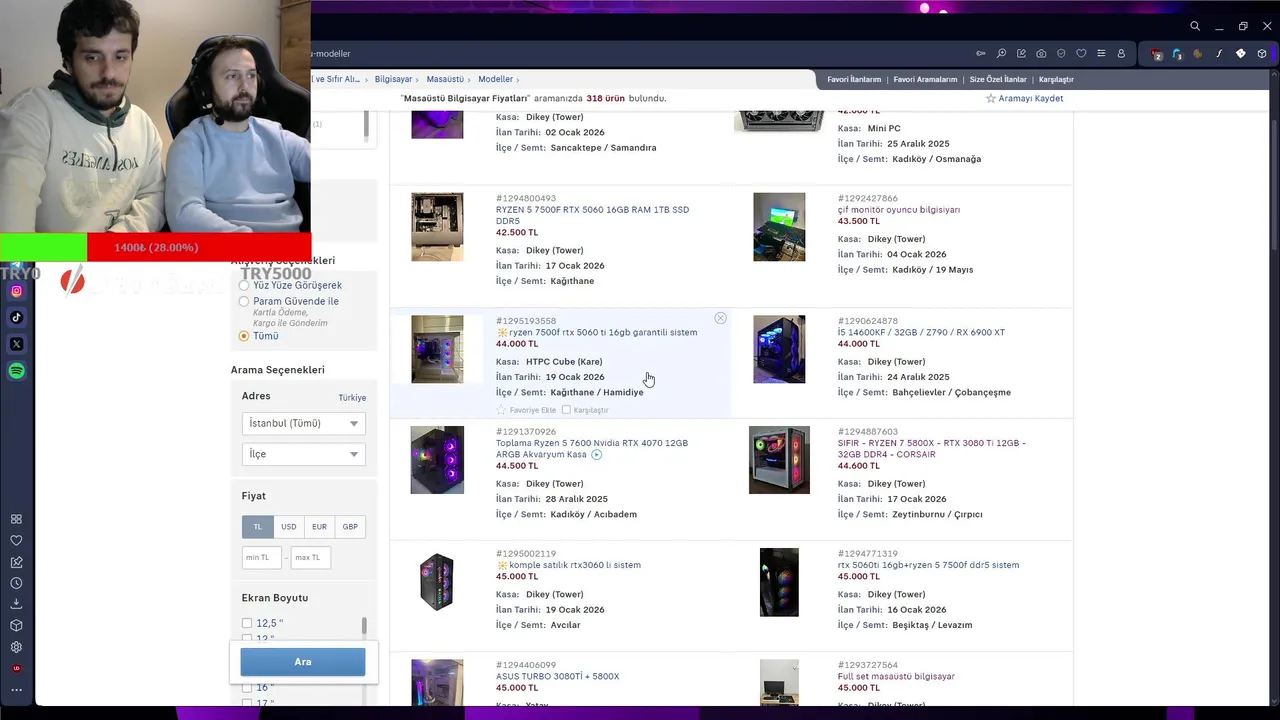Open Favori Aramalarım menu
The width and height of the screenshot is (1280, 720).
coord(925,79)
